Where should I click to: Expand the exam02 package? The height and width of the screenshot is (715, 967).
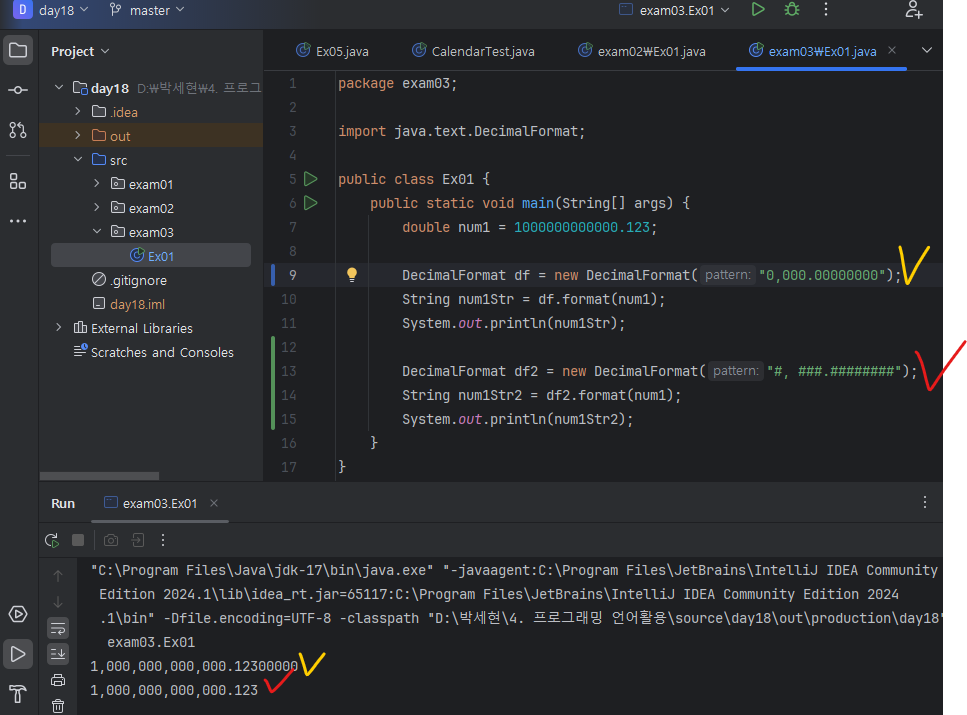pyautogui.click(x=97, y=208)
